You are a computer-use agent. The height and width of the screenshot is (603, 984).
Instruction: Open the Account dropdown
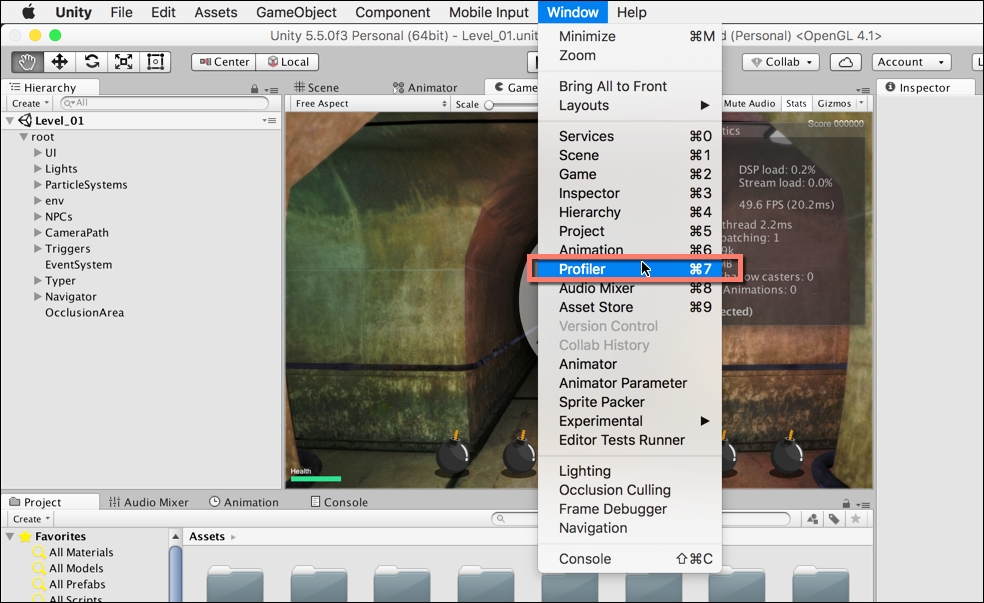click(x=911, y=62)
